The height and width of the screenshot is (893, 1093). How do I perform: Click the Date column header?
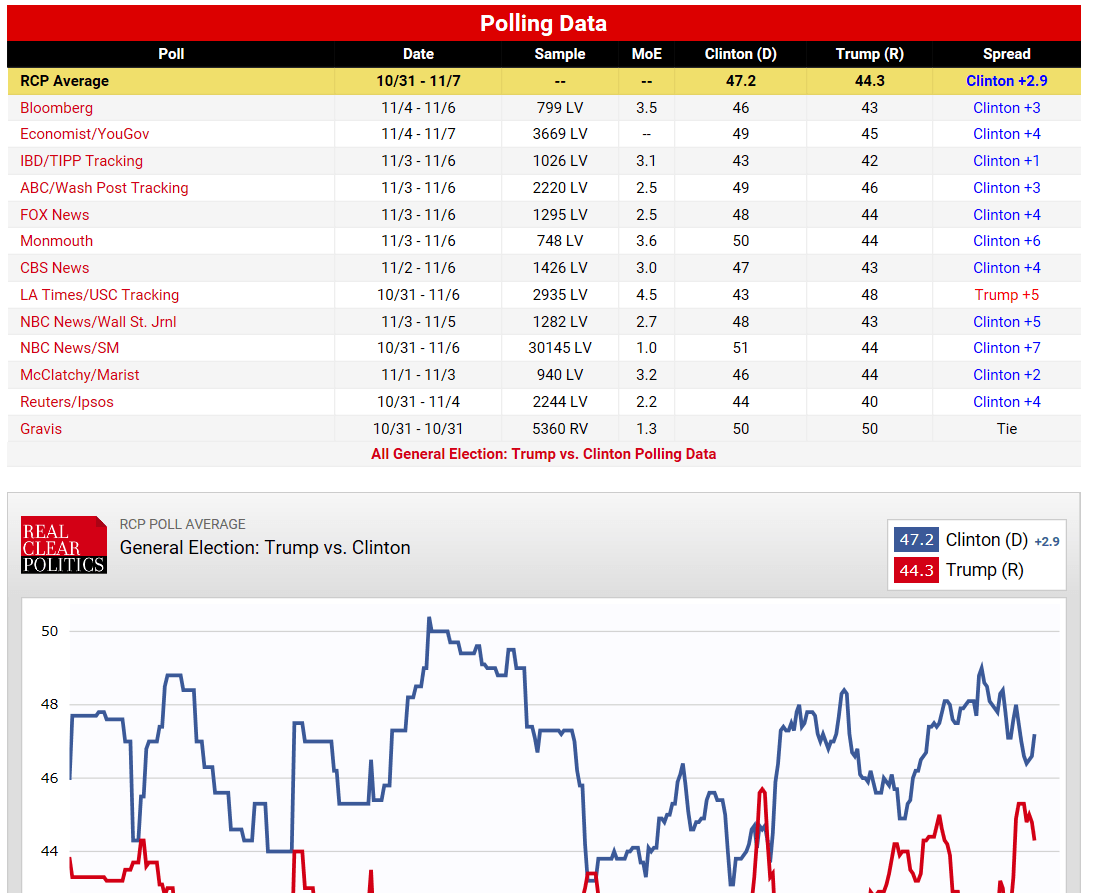(418, 54)
